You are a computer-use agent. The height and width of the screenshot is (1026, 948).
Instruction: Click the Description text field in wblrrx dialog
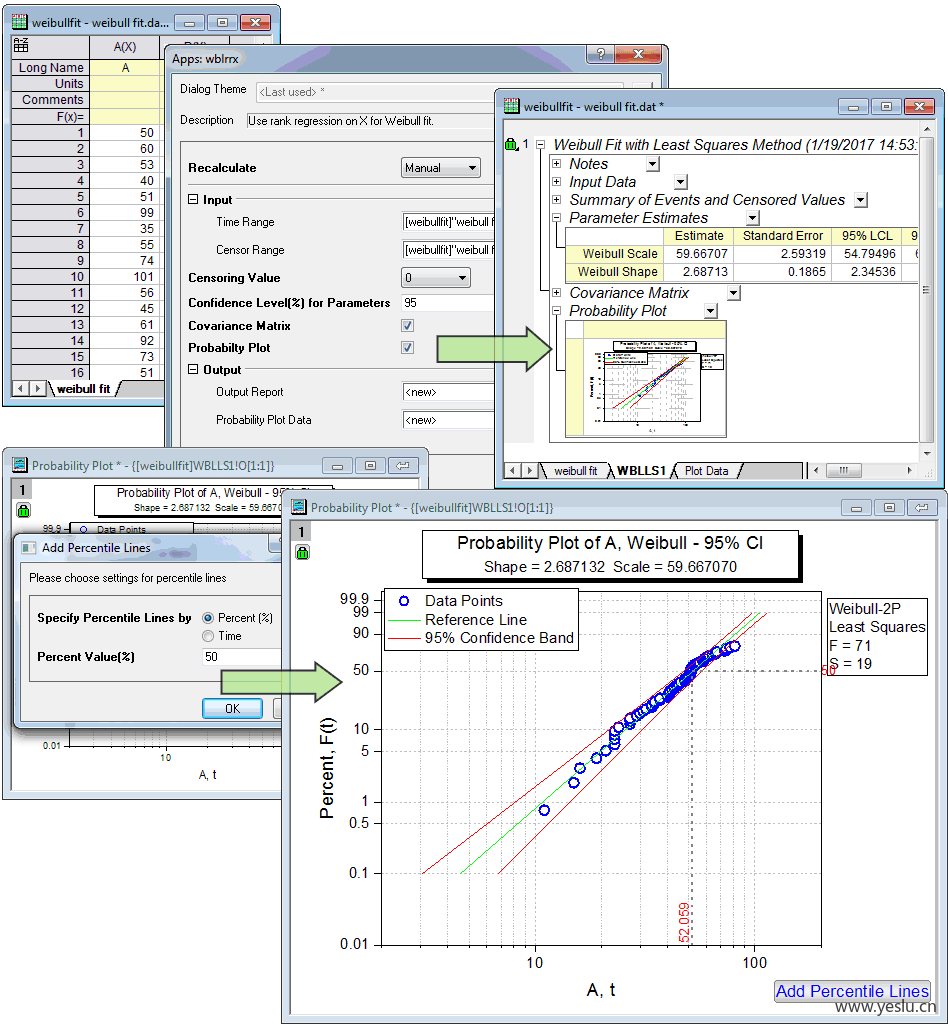tap(370, 121)
